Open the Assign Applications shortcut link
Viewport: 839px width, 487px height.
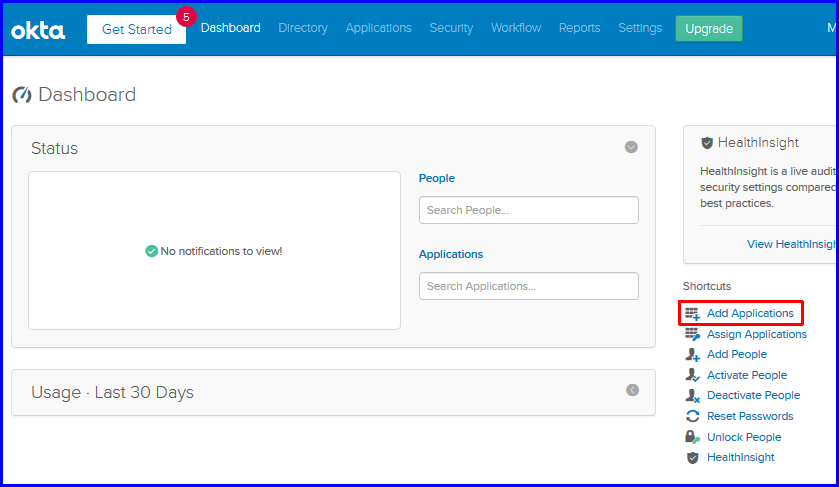757,334
